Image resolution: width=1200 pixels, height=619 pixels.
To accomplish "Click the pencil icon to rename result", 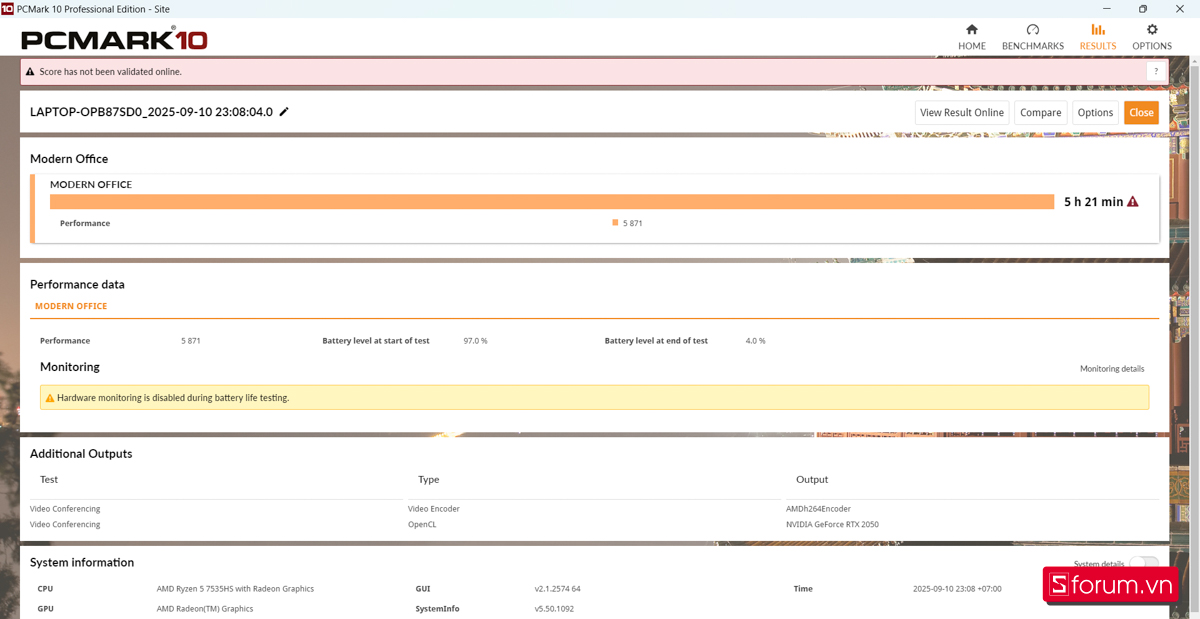I will (284, 112).
